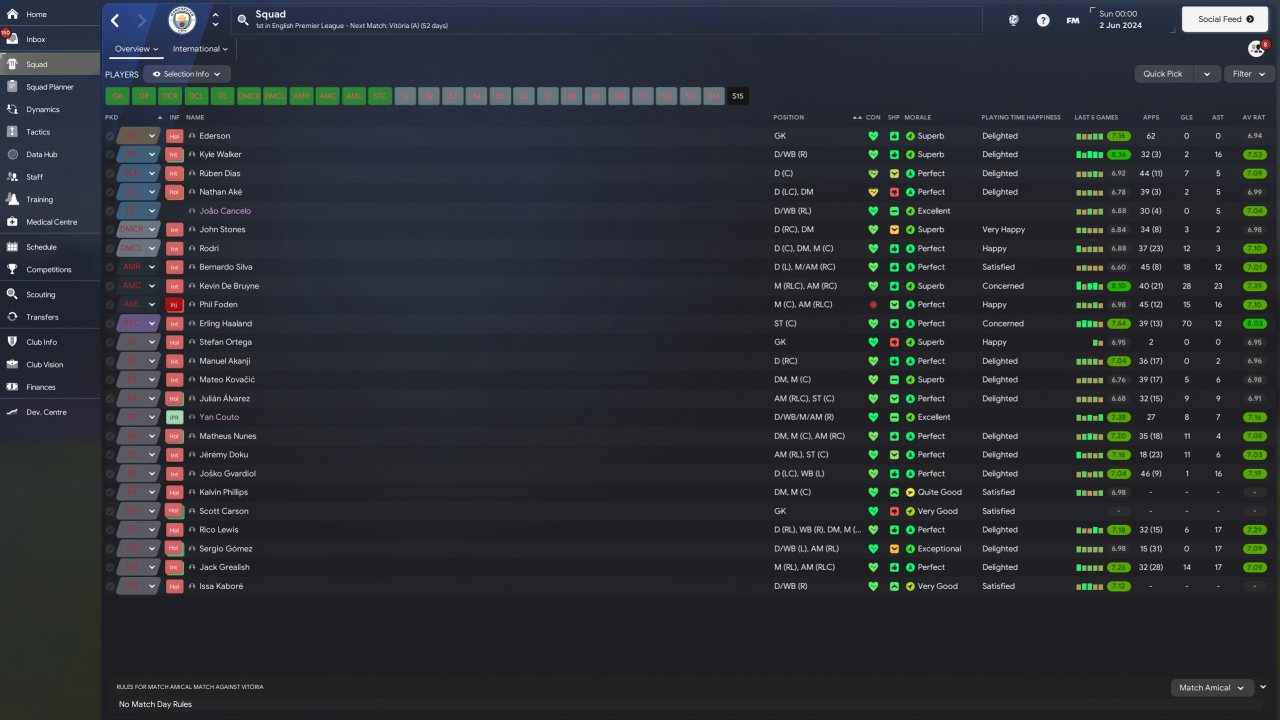Go back with the left arrow
This screenshot has width=1280, height=720.
pos(115,20)
